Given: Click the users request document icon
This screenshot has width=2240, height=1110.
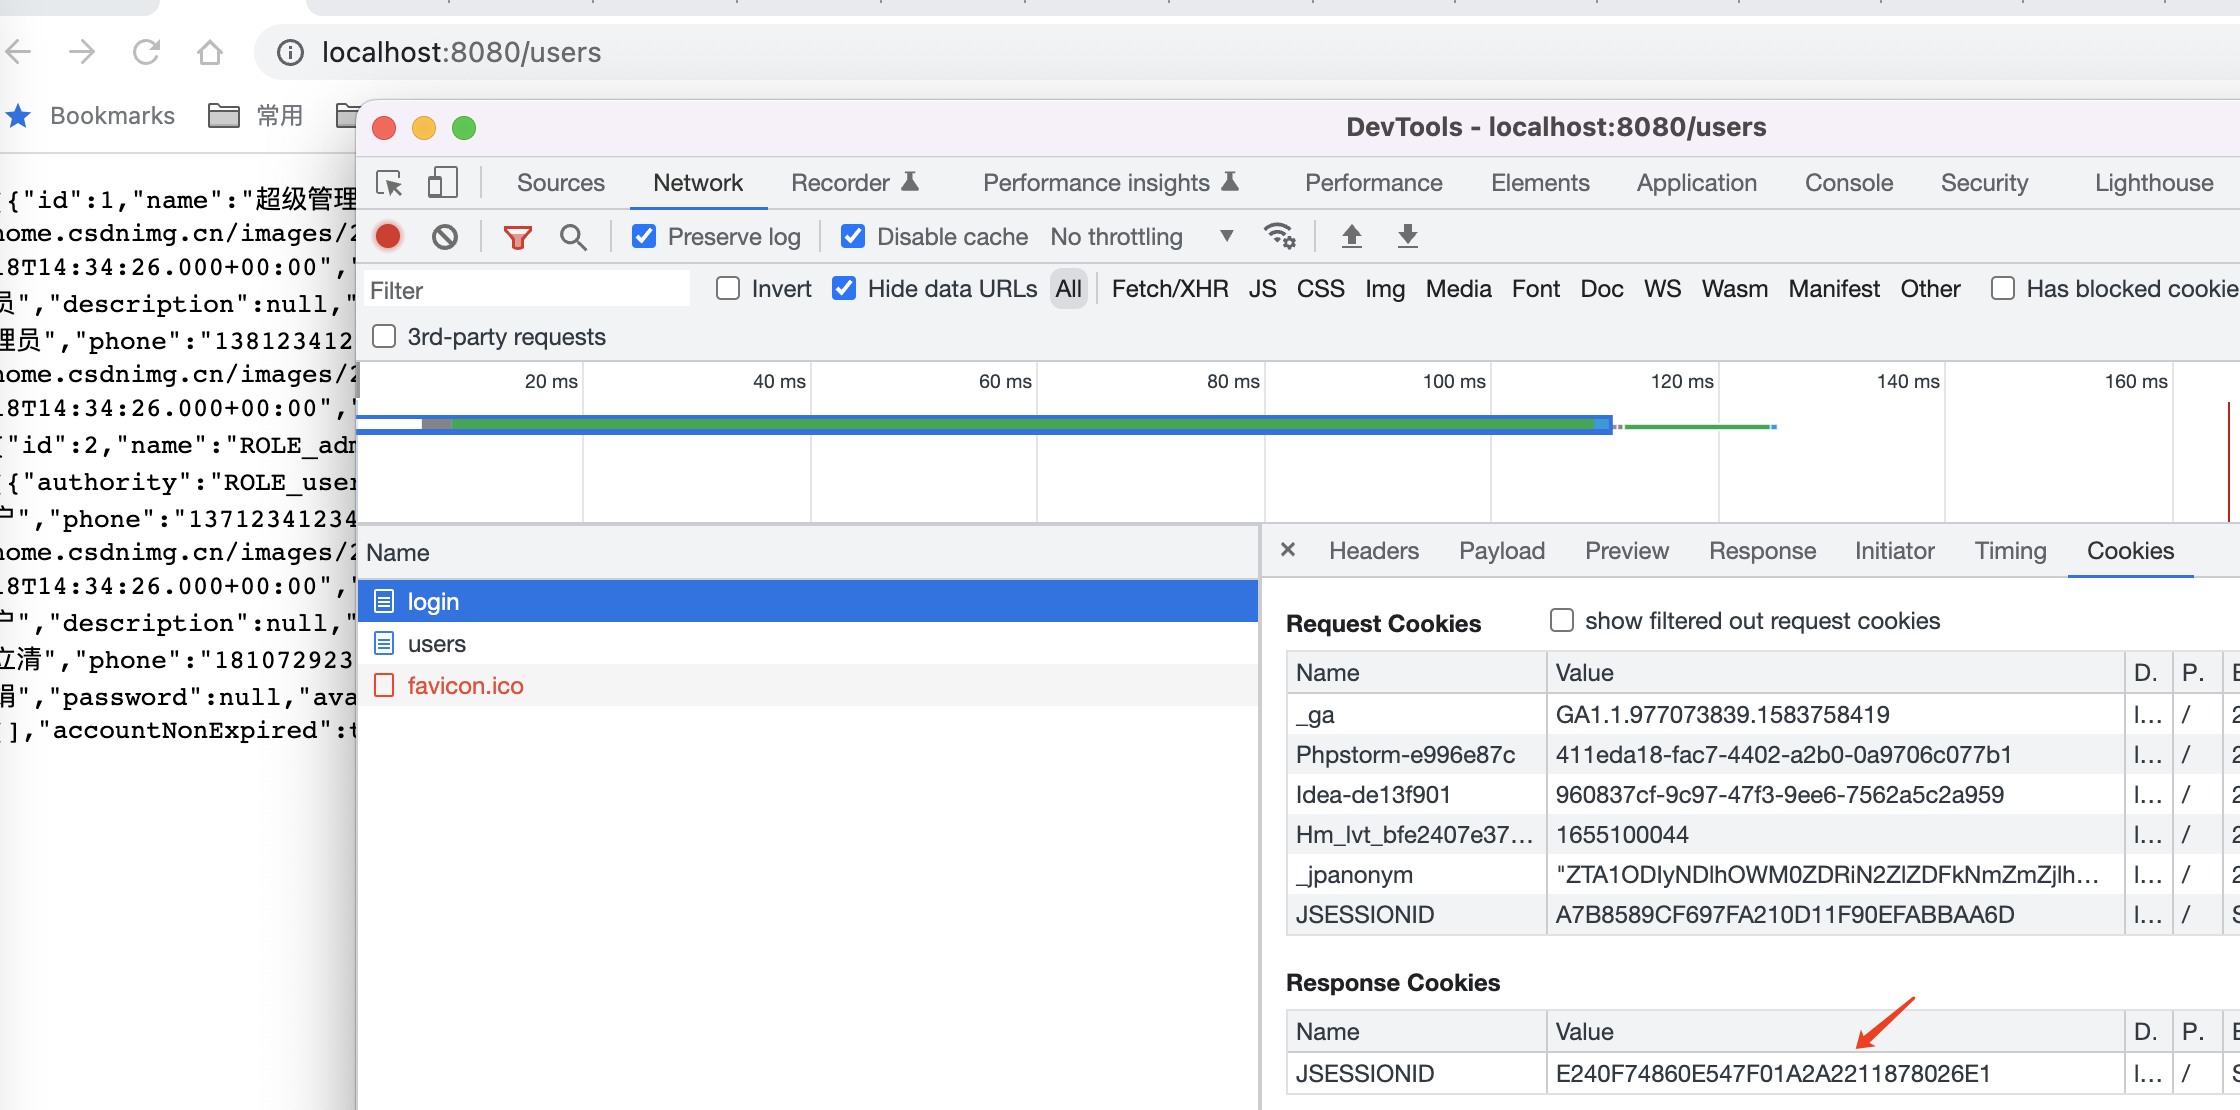Looking at the screenshot, I should pyautogui.click(x=384, y=643).
